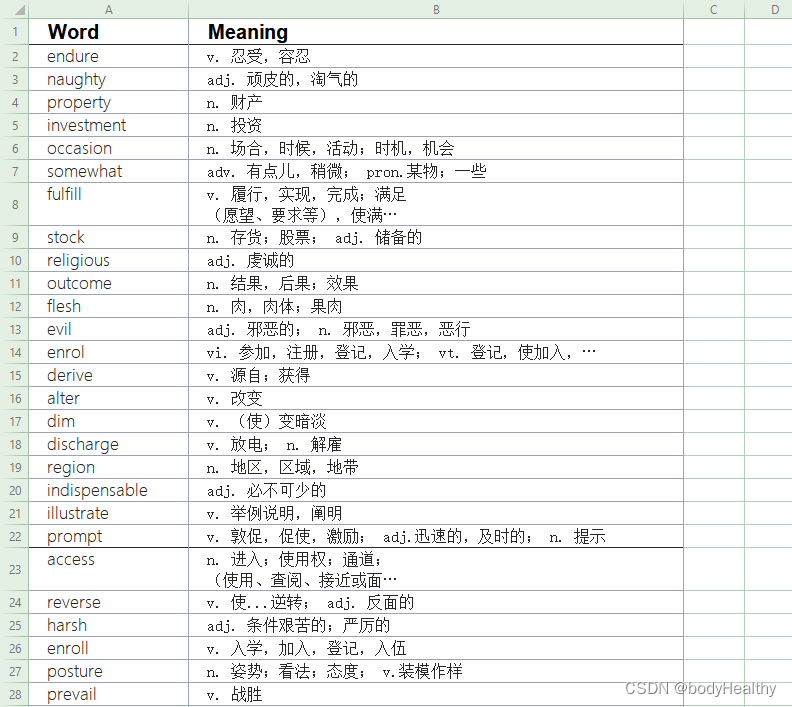Viewport: 792px width, 707px height.
Task: Select column A header
Action: coord(109,10)
